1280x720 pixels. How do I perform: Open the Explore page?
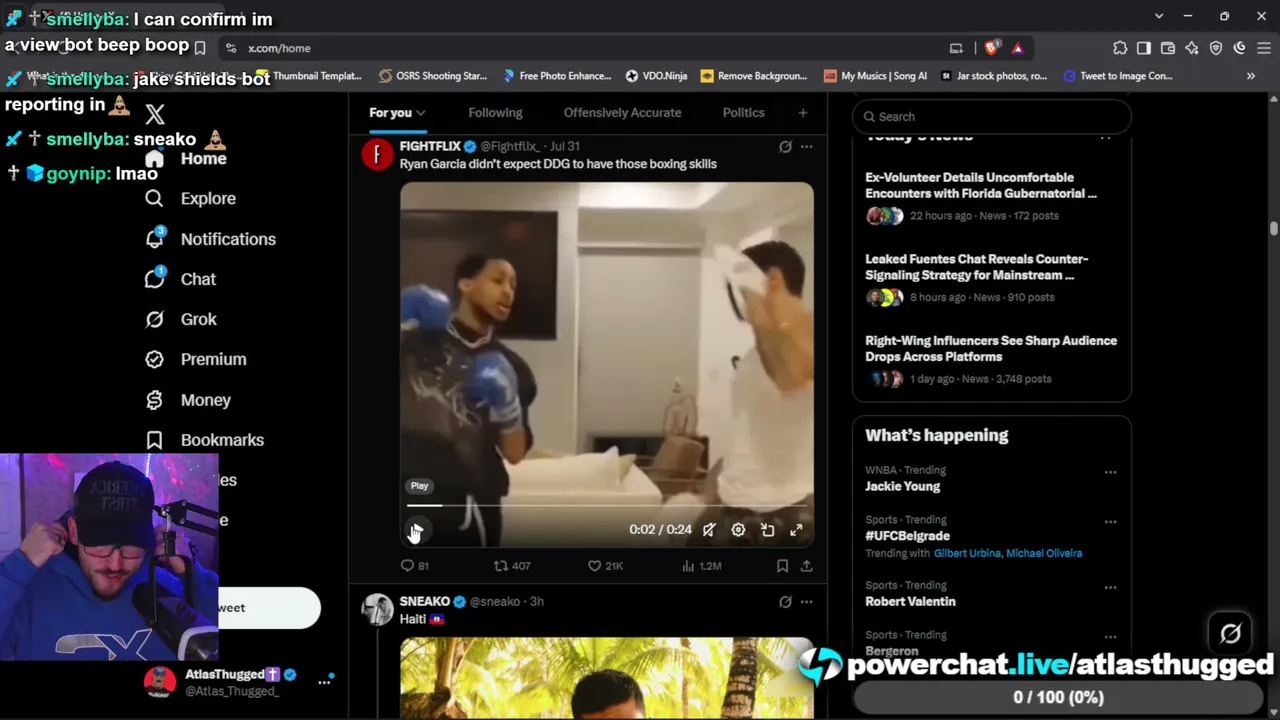(191, 198)
